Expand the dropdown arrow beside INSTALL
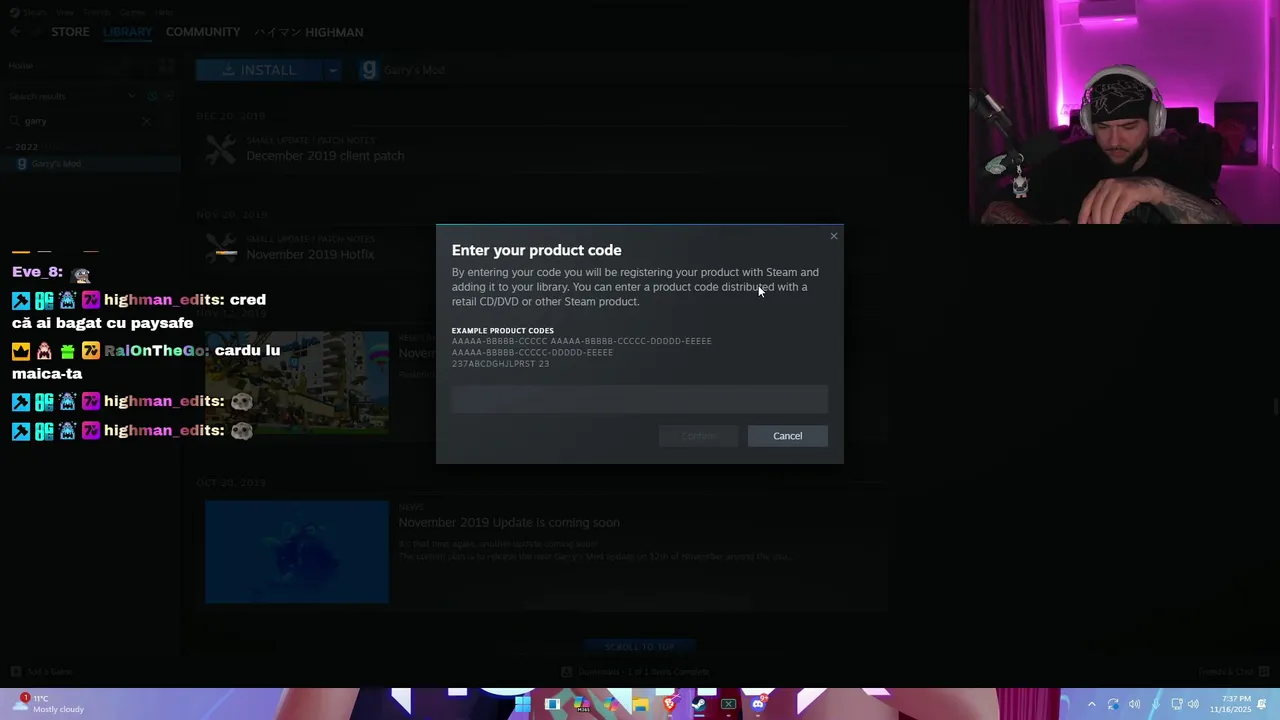1280x720 pixels. pyautogui.click(x=333, y=70)
